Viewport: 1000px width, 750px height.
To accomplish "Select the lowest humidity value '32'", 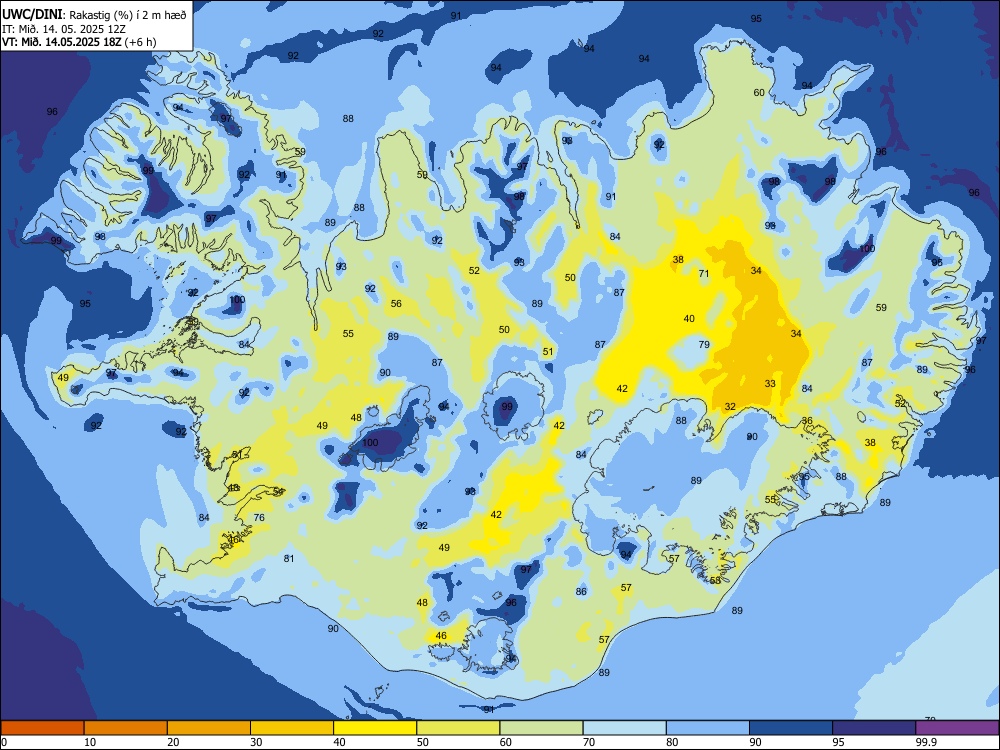I will [x=730, y=406].
